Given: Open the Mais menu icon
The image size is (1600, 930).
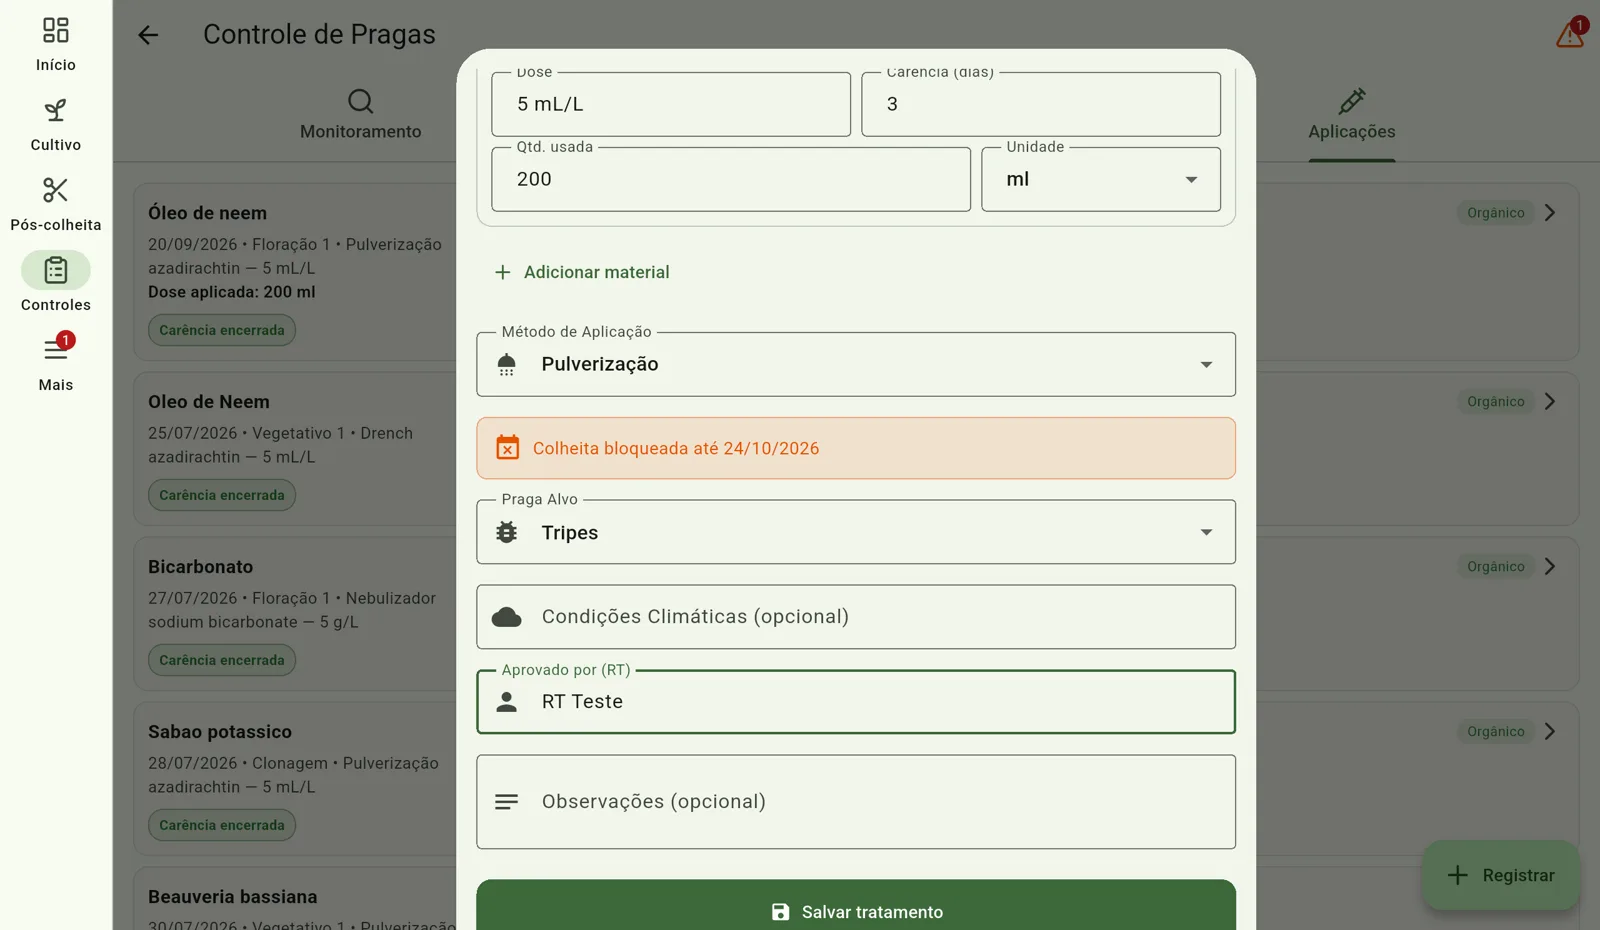Looking at the screenshot, I should tap(56, 350).
